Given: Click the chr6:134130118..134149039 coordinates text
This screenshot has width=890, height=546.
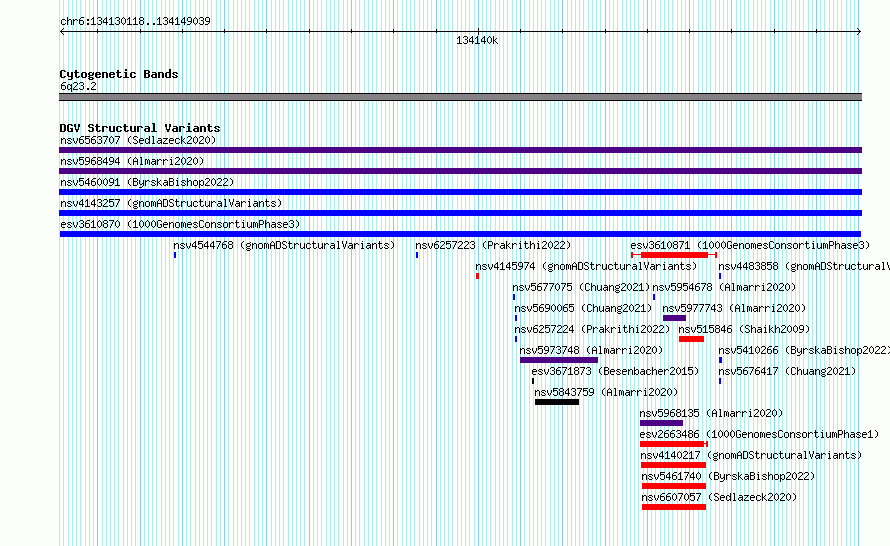Looking at the screenshot, I should [135, 21].
